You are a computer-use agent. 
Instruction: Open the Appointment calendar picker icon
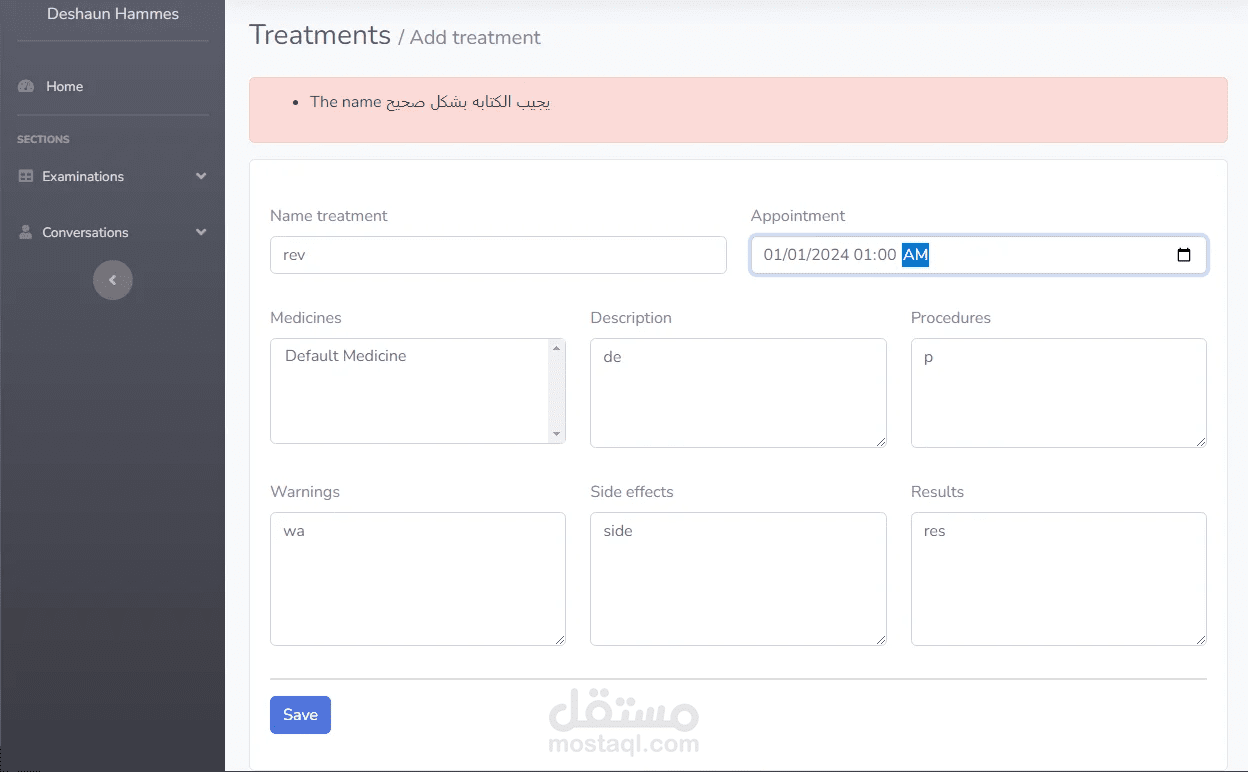pos(1184,255)
